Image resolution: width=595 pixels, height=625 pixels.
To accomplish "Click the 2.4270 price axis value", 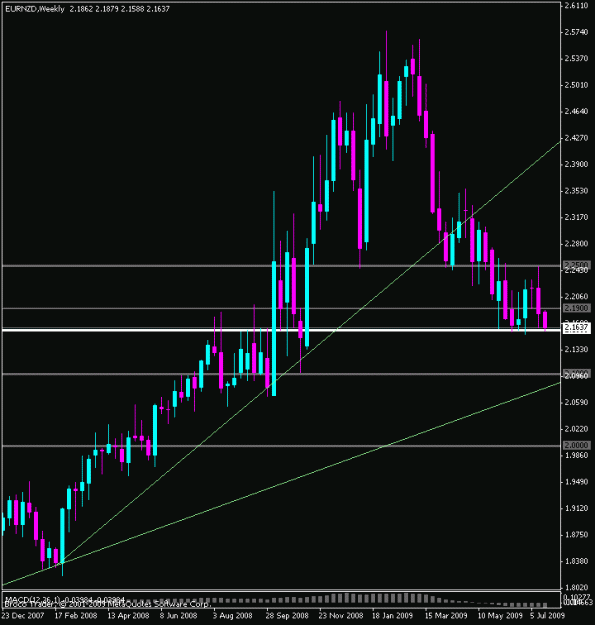I will pyautogui.click(x=576, y=138).
